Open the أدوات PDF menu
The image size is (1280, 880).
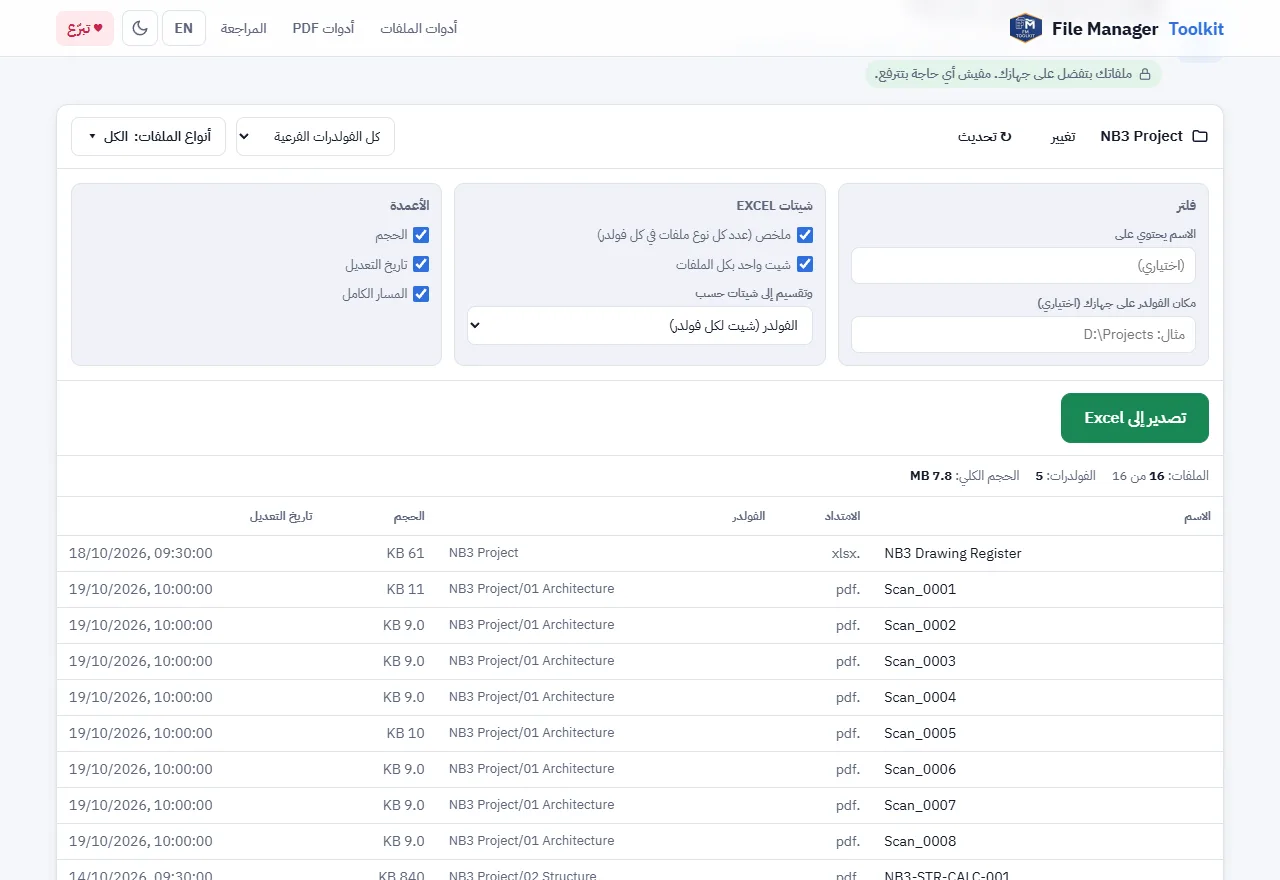click(x=323, y=28)
